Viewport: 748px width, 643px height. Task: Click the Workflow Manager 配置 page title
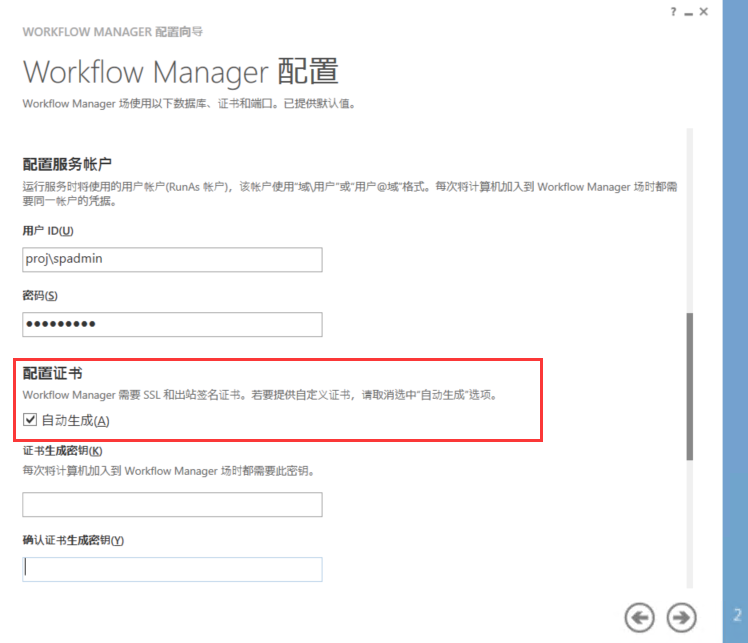tap(181, 72)
